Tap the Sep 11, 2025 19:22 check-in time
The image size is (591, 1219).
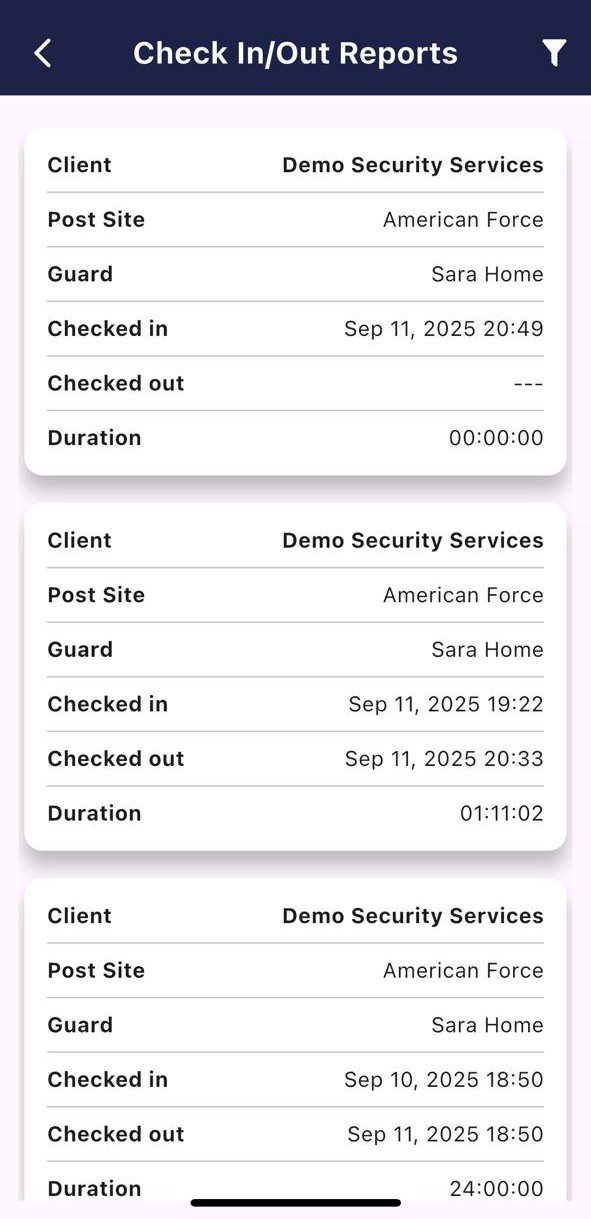tap(446, 704)
